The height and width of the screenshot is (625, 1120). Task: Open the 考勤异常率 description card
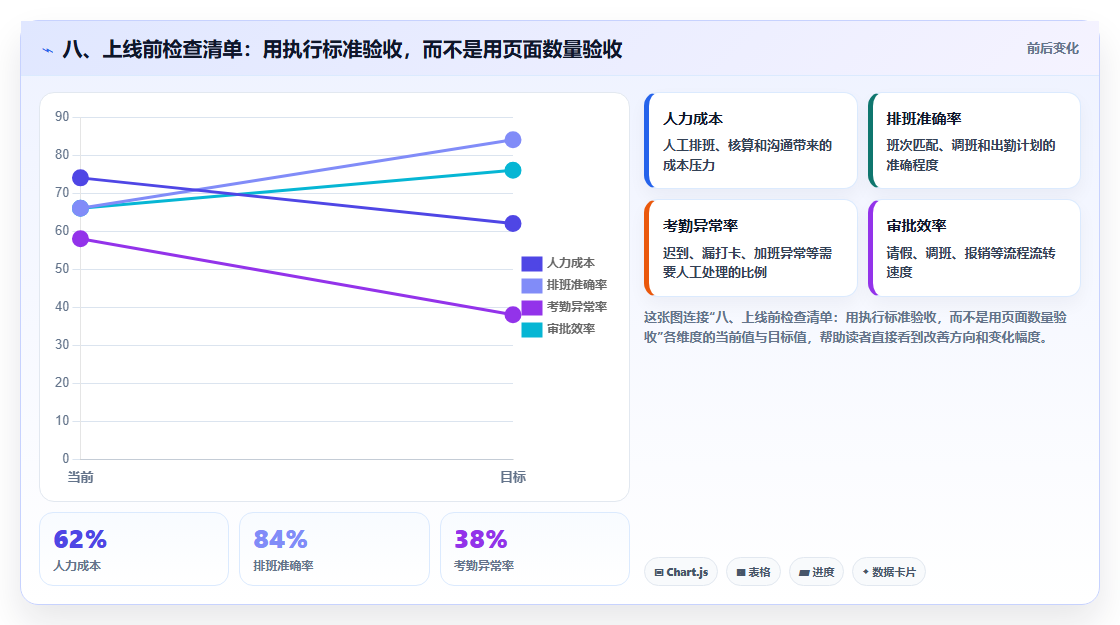(751, 248)
